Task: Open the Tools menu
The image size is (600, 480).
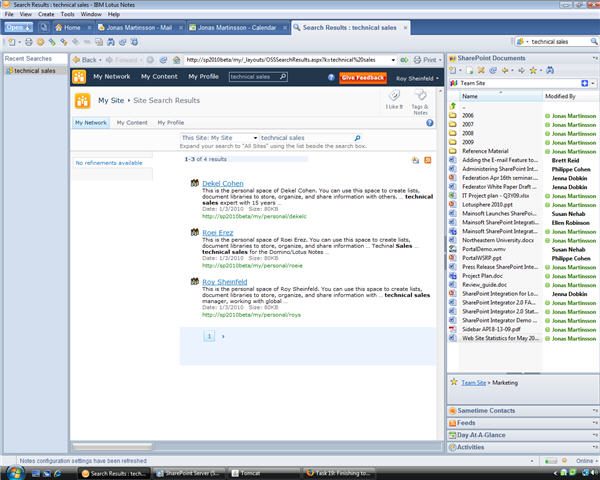Action: [67, 14]
